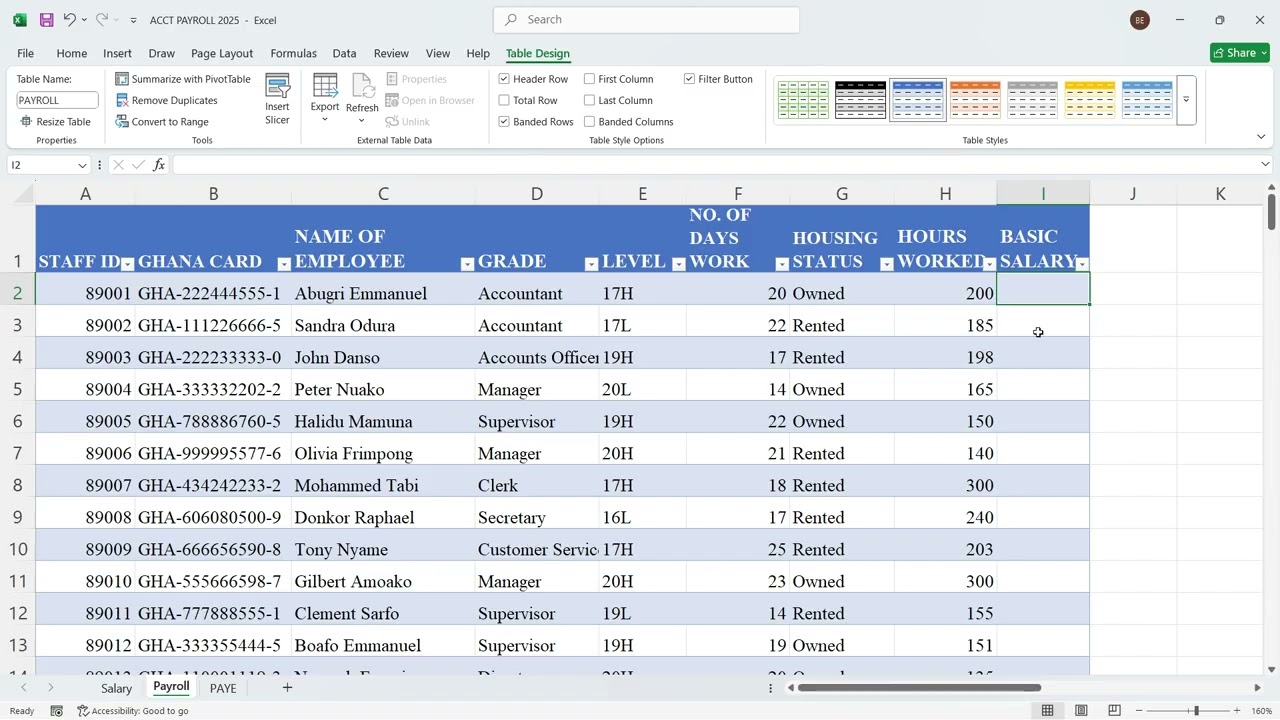Click the Save icon in title bar
This screenshot has width=1280, height=720.
[x=46, y=20]
